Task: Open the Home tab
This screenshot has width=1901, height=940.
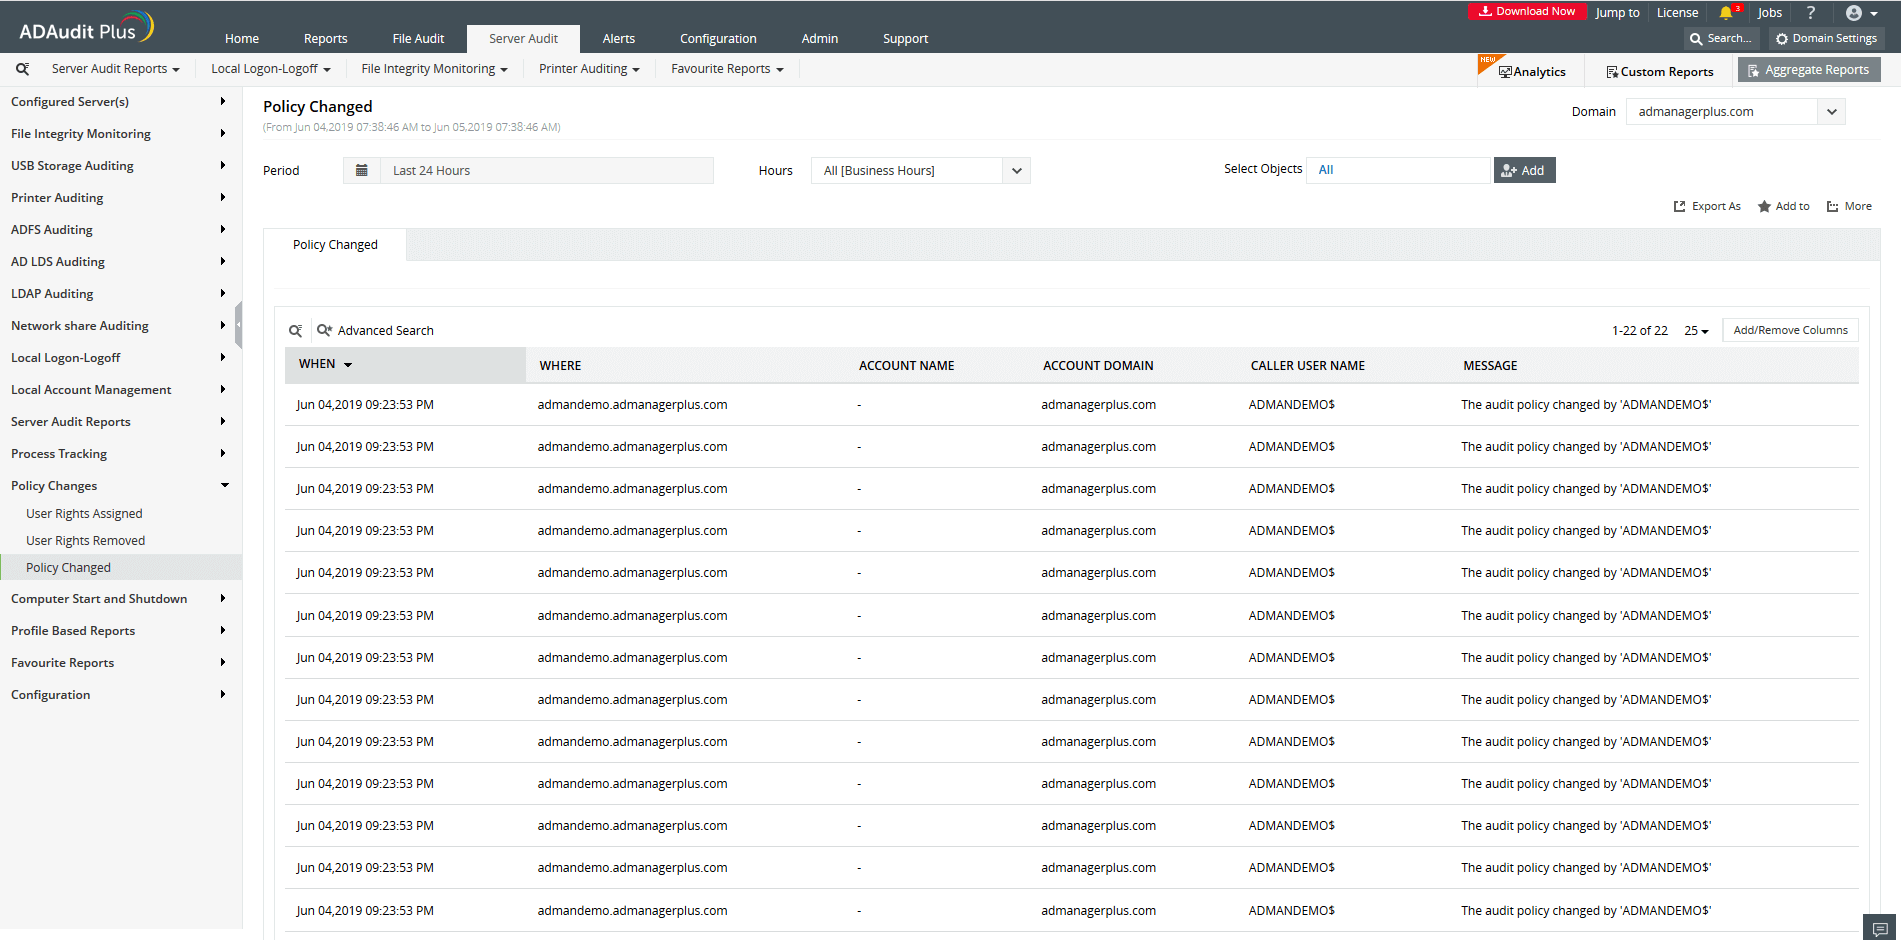Action: pyautogui.click(x=242, y=39)
